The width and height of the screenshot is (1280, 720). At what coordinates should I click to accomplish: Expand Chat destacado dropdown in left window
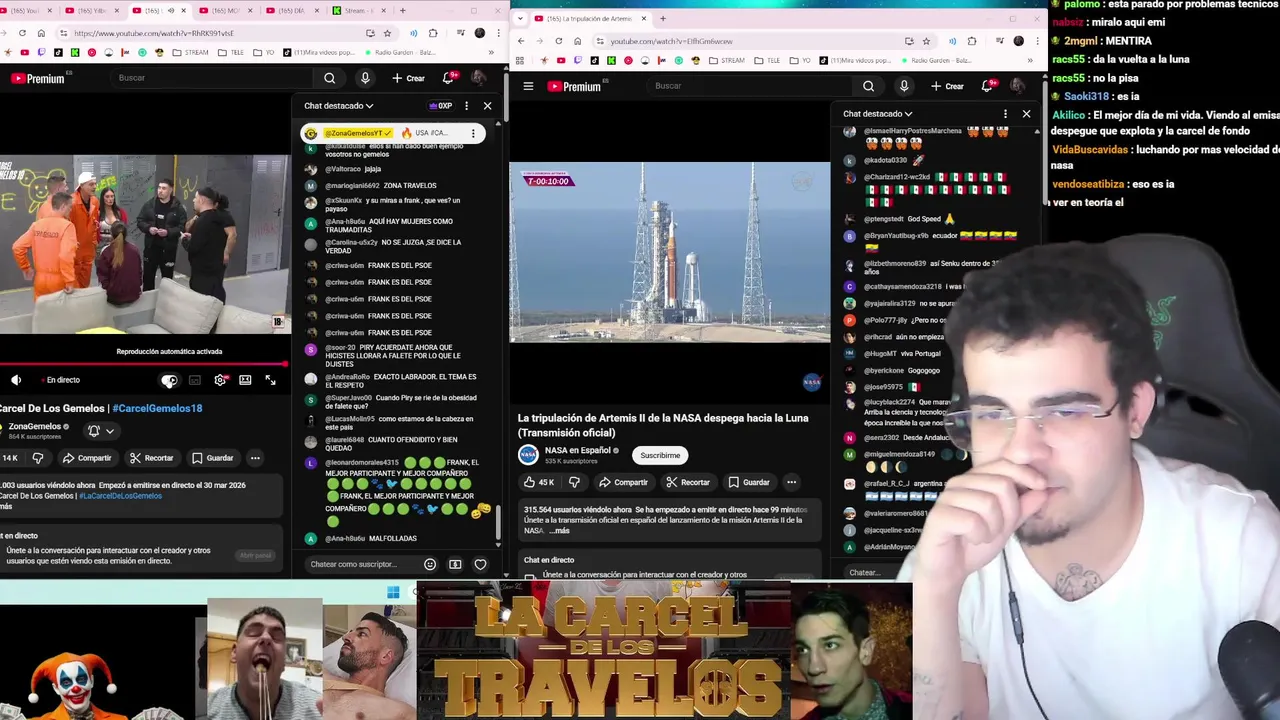[339, 106]
